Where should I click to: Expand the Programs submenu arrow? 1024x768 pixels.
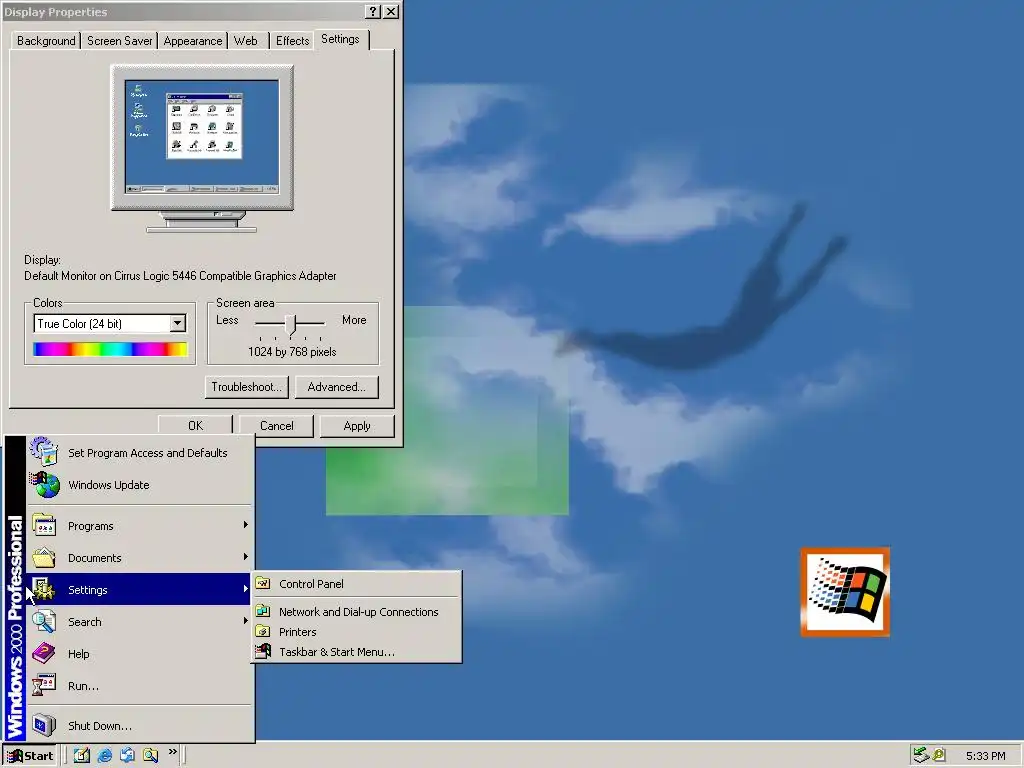tap(246, 525)
